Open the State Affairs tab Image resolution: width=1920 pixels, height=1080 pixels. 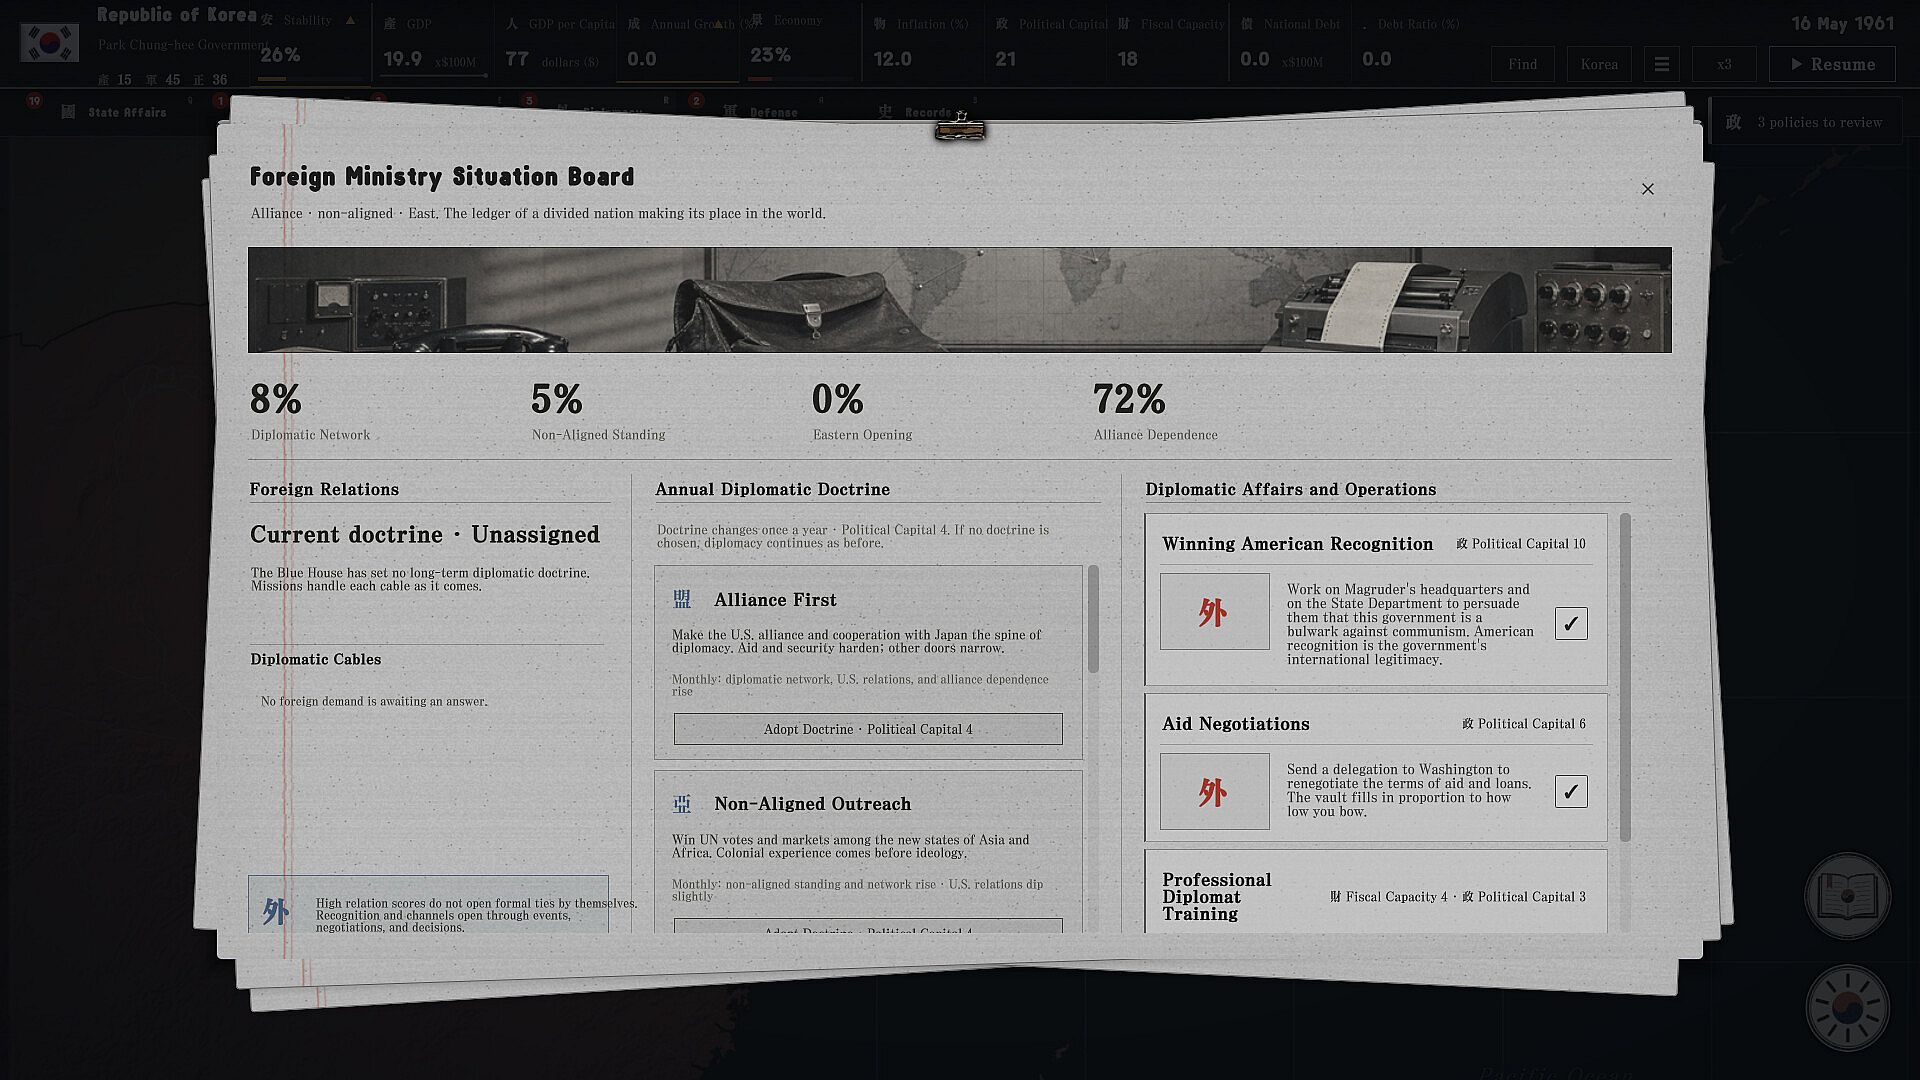point(113,112)
